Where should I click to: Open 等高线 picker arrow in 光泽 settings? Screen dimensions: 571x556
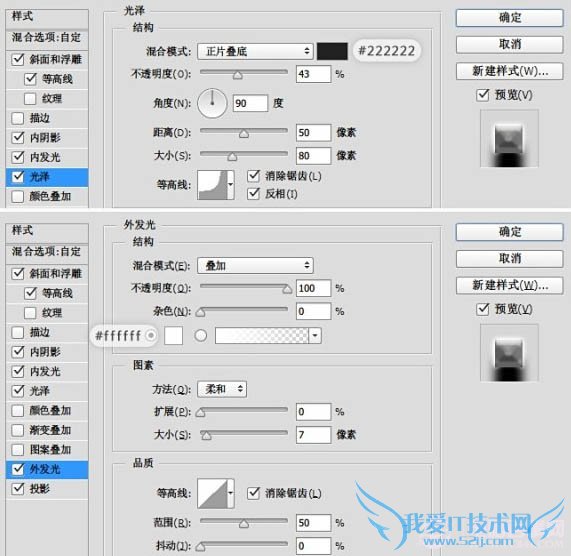pyautogui.click(x=231, y=185)
